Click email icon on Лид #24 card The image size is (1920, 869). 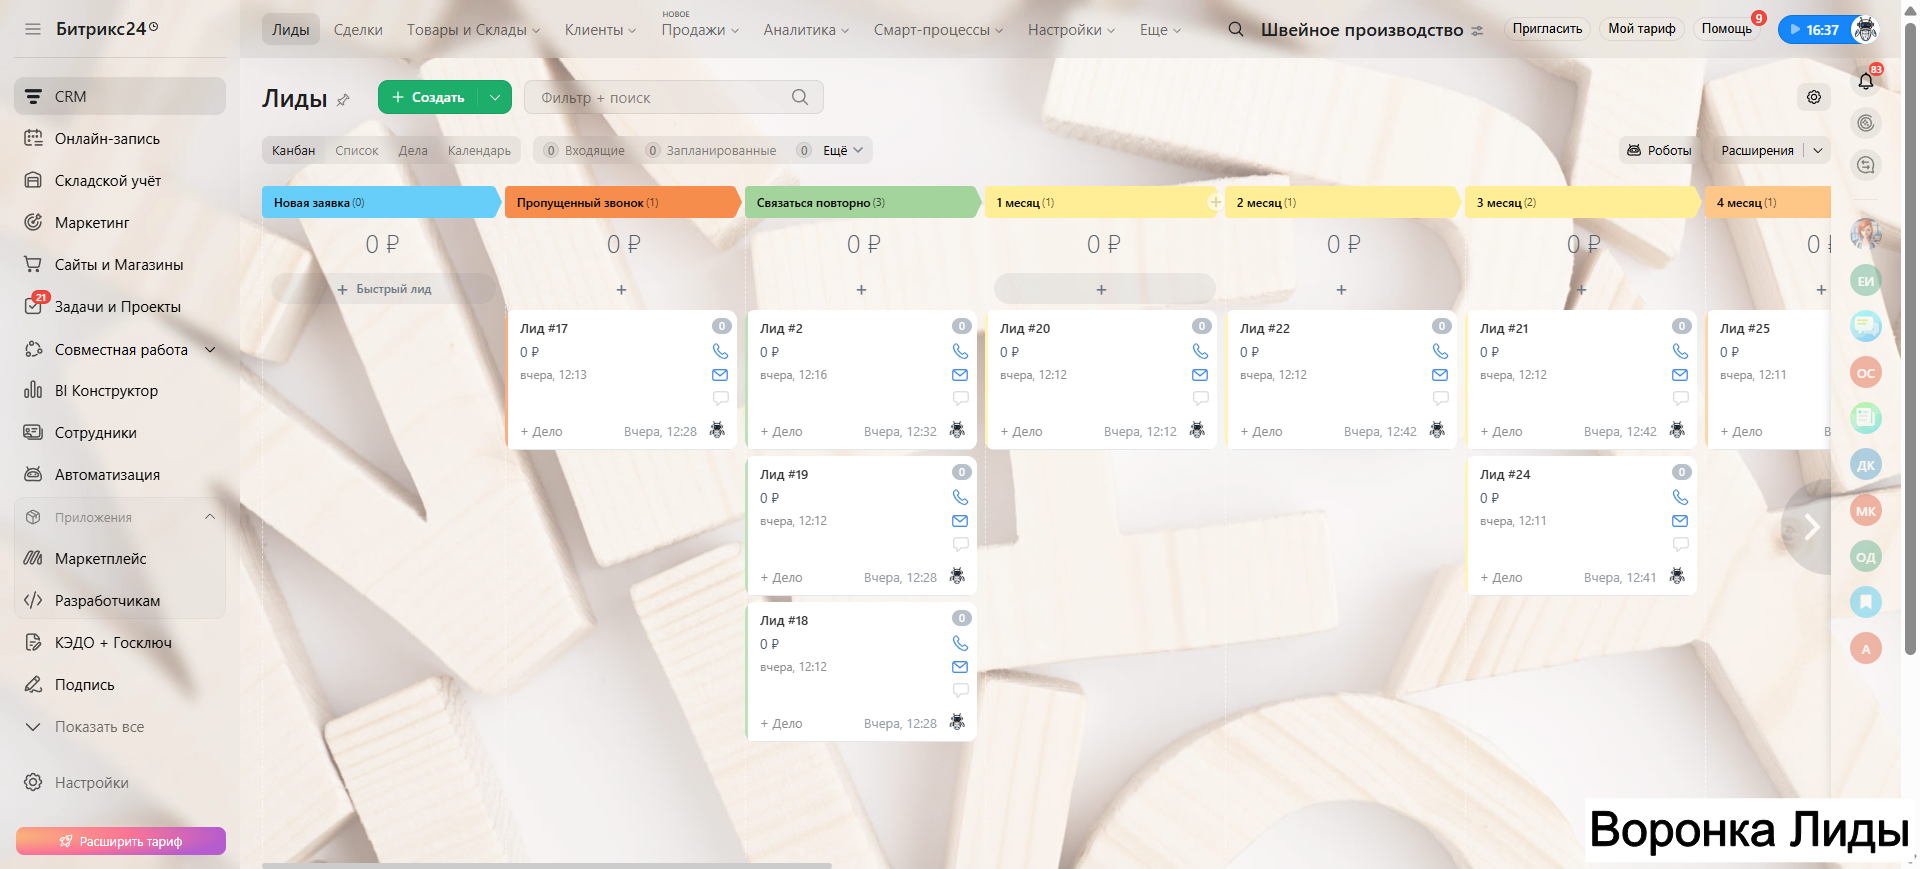point(1680,521)
